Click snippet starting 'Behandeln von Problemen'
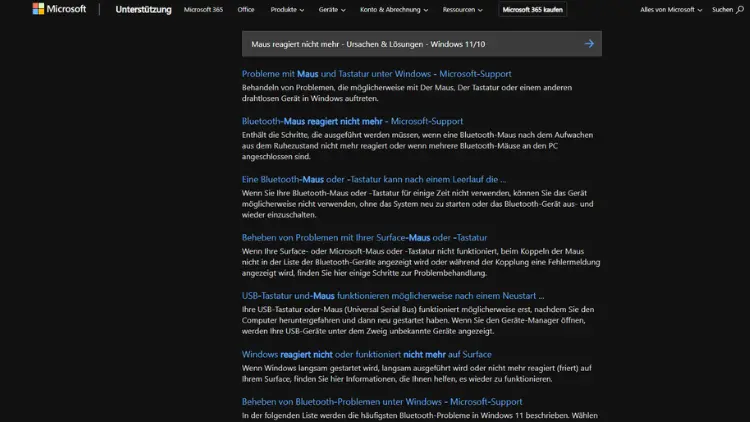 407,93
